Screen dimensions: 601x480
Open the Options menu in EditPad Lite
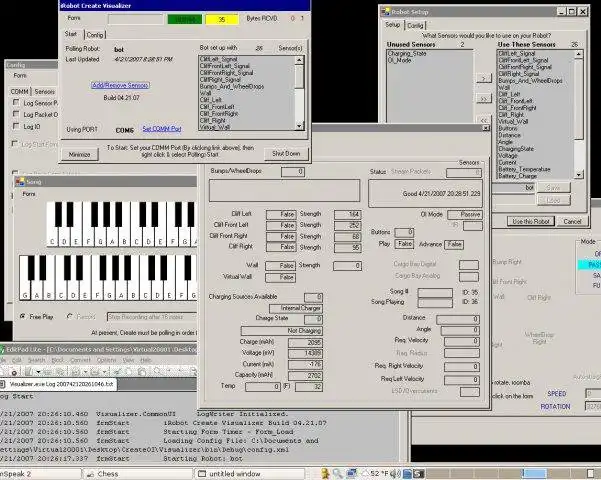(106, 360)
